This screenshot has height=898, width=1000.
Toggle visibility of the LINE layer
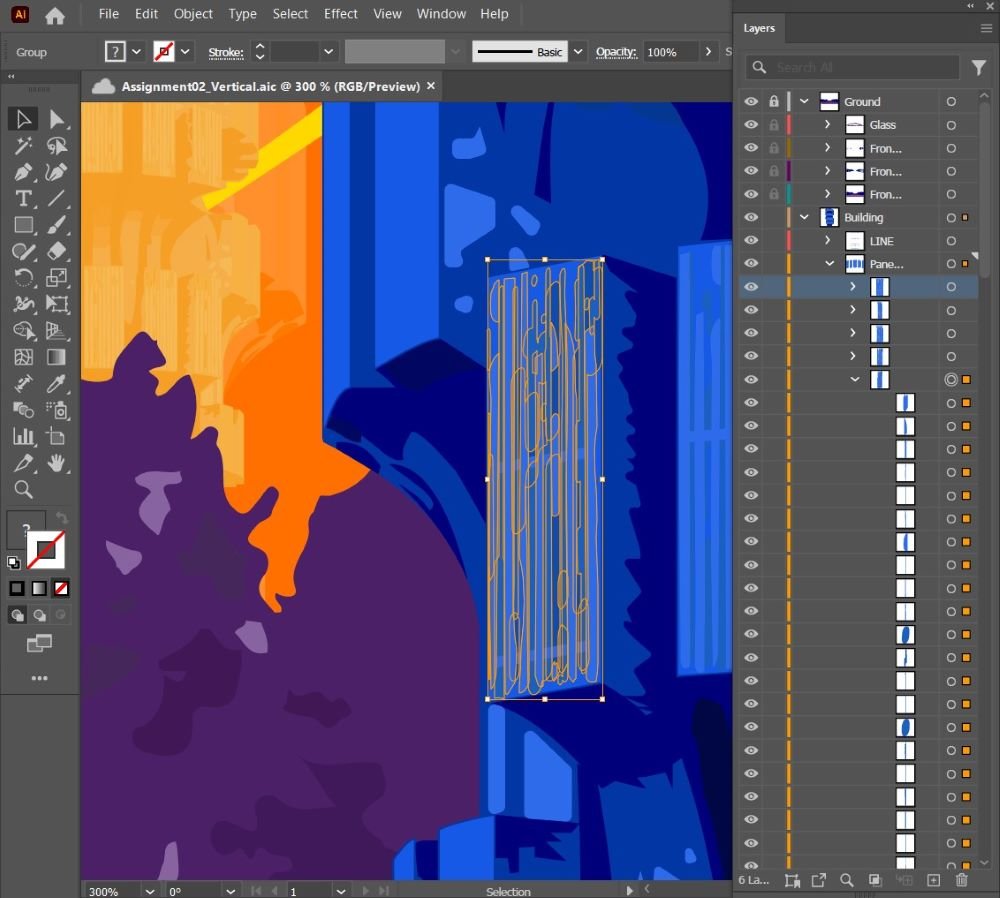[751, 241]
